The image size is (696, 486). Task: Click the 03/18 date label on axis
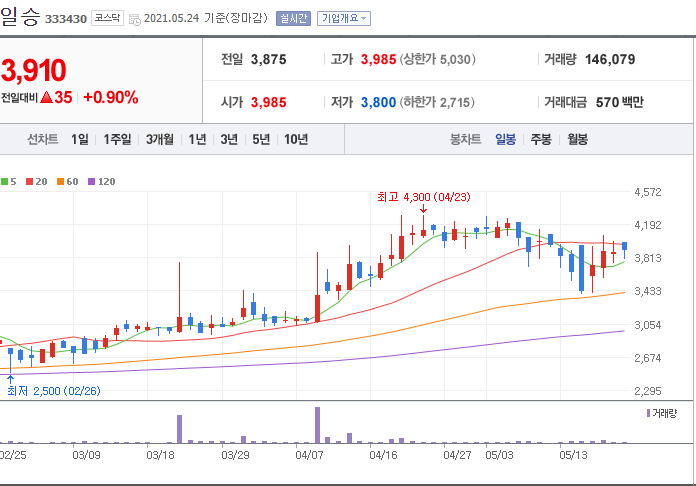[160, 455]
